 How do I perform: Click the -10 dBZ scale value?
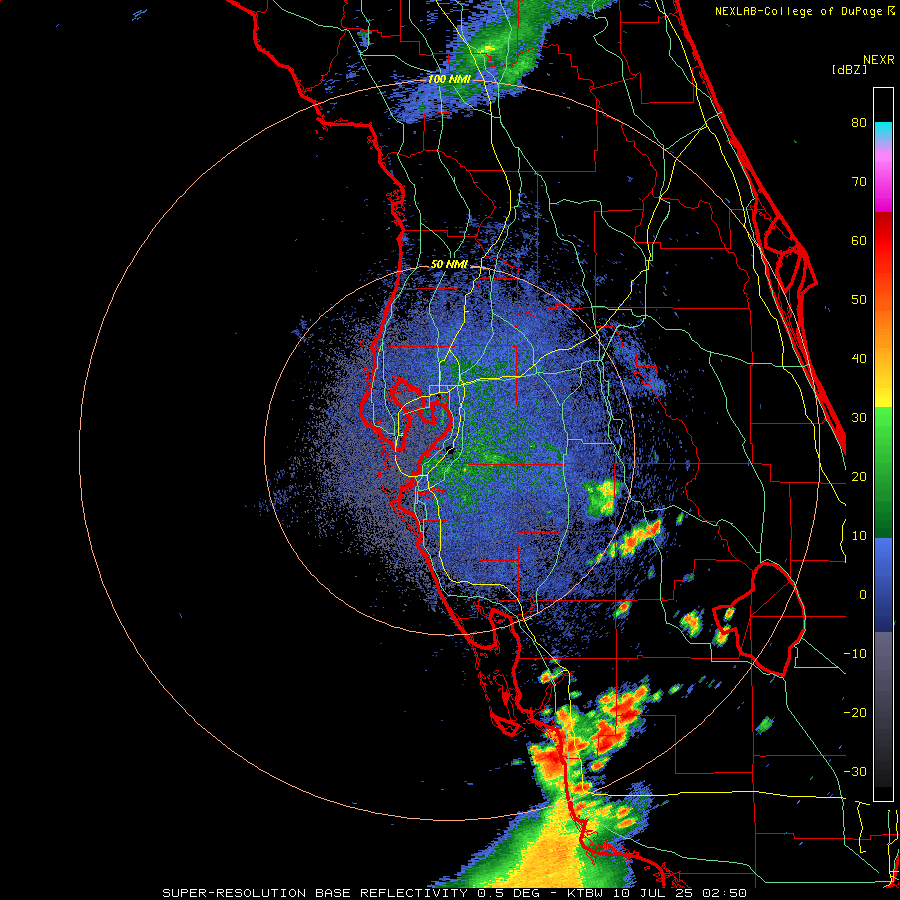855,654
